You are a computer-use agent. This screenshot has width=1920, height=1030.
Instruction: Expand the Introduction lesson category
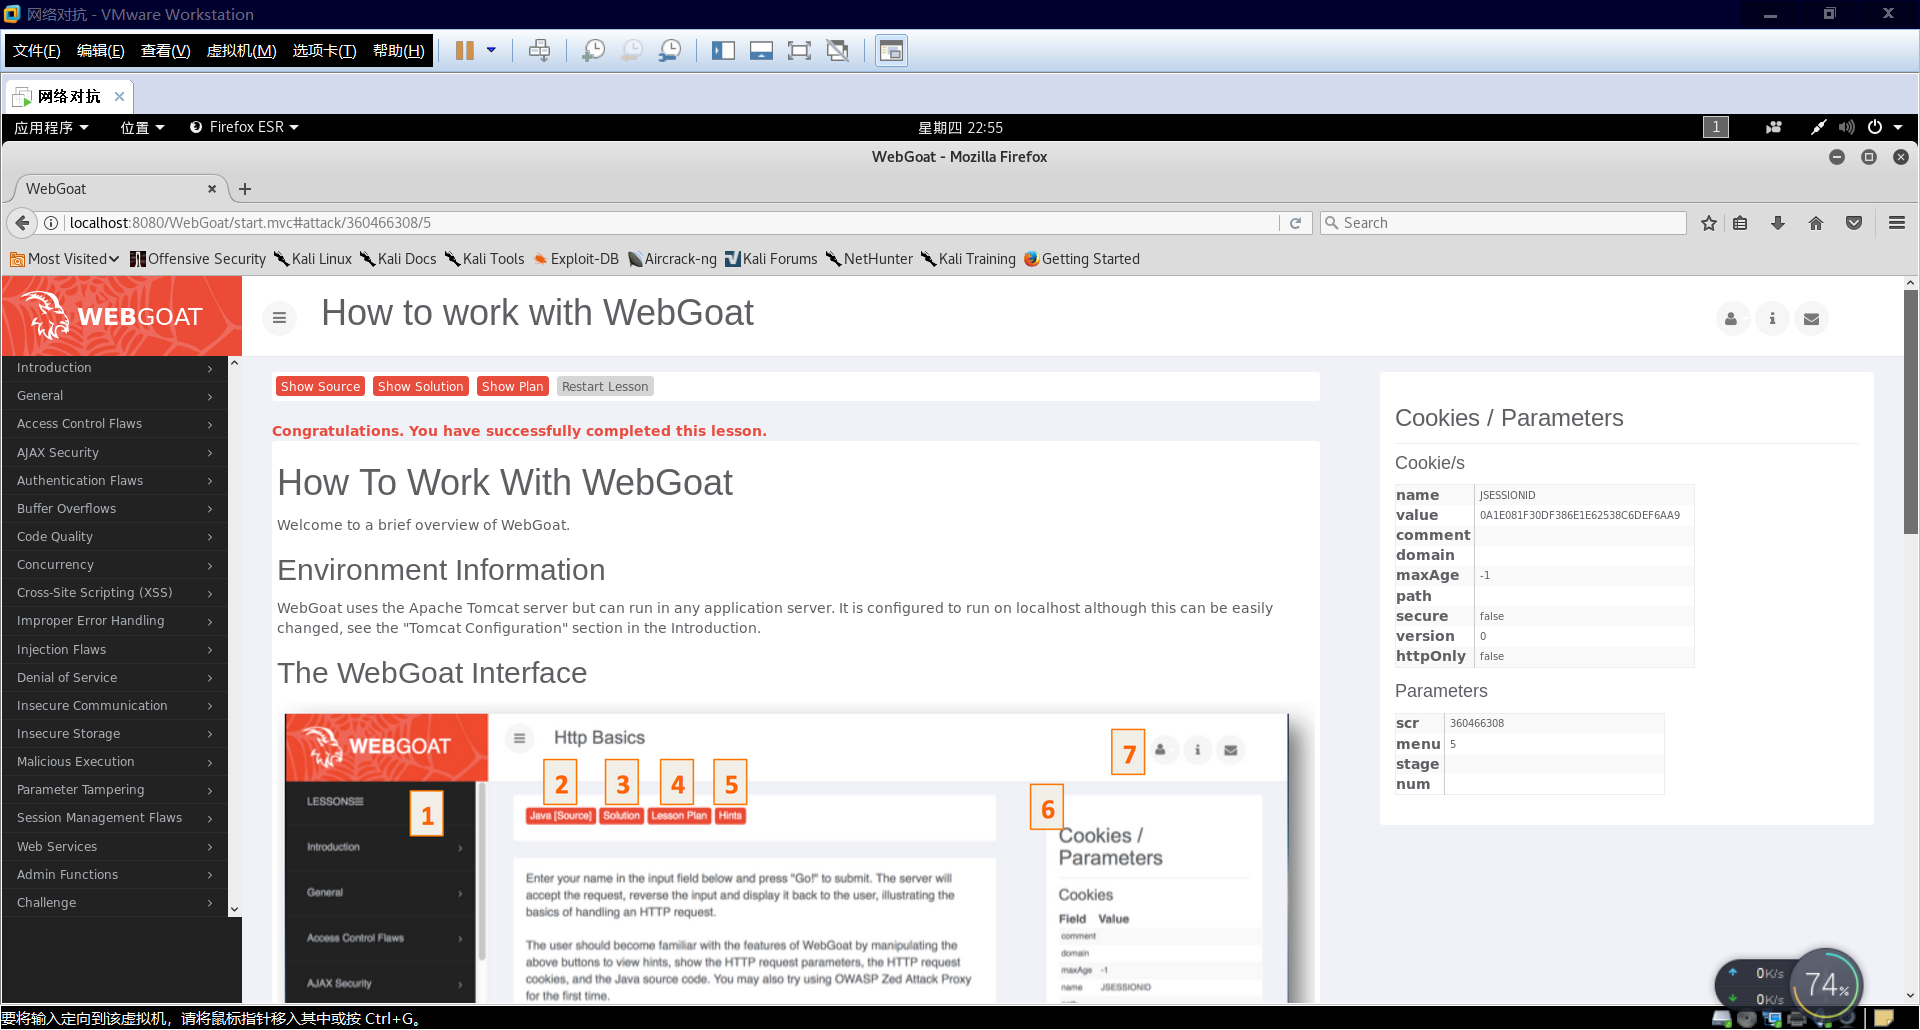pos(115,368)
